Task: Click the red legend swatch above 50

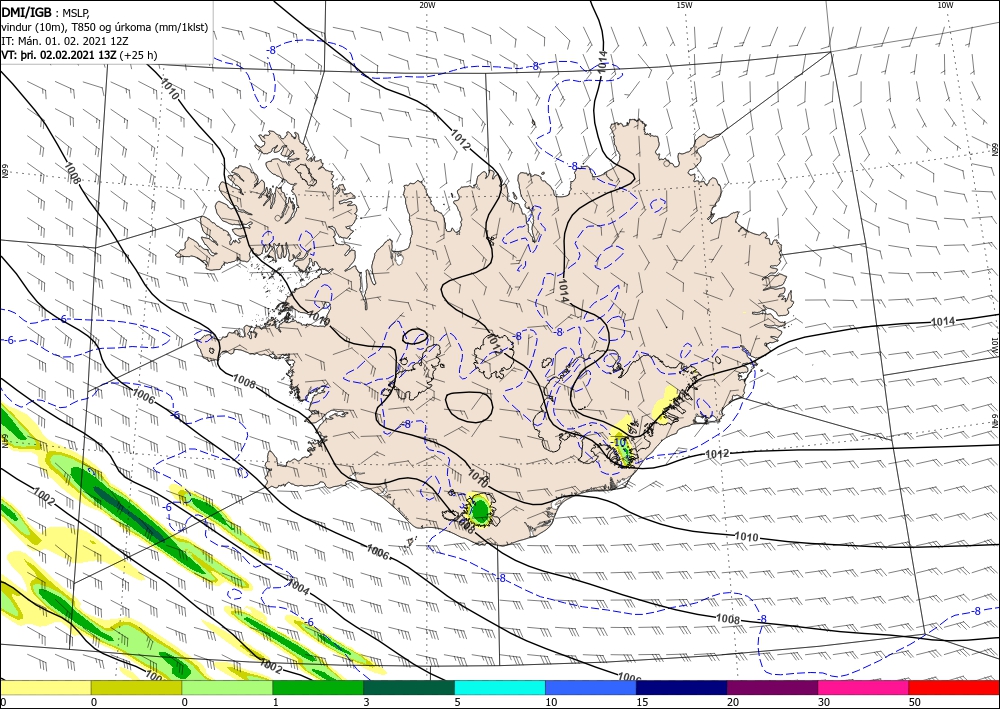Action: [954, 688]
